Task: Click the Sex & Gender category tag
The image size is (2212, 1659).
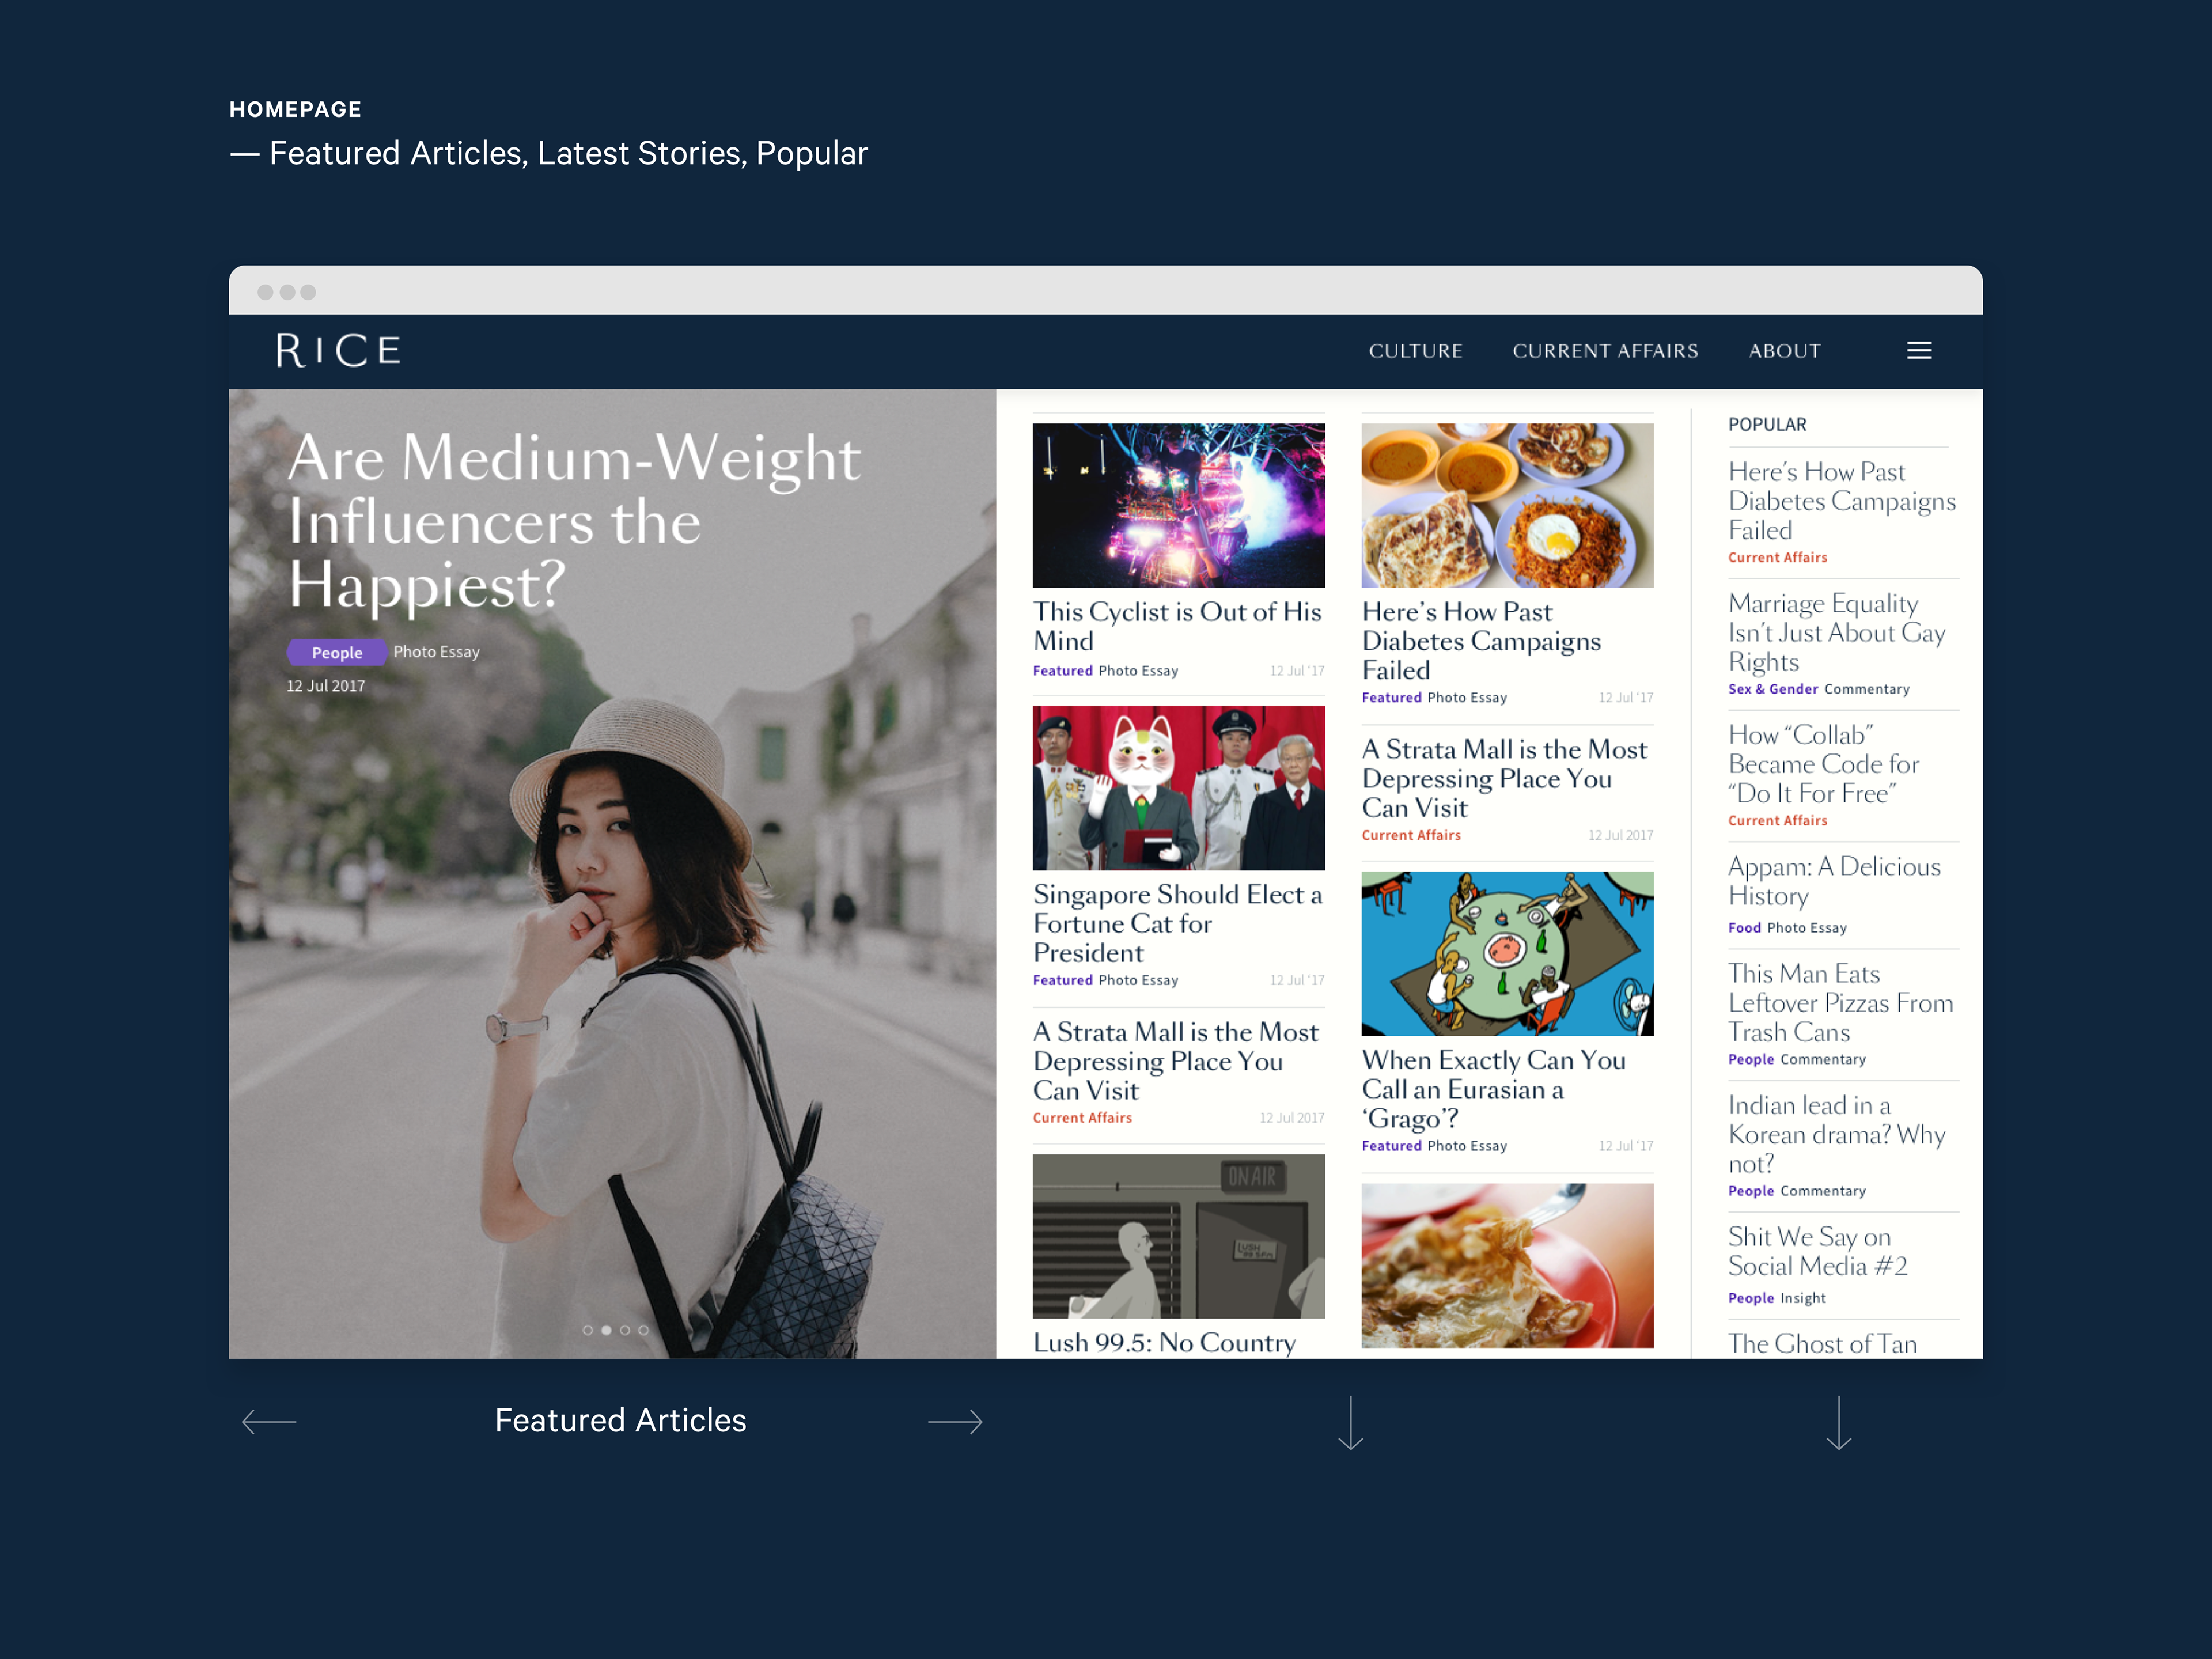Action: (x=1772, y=689)
